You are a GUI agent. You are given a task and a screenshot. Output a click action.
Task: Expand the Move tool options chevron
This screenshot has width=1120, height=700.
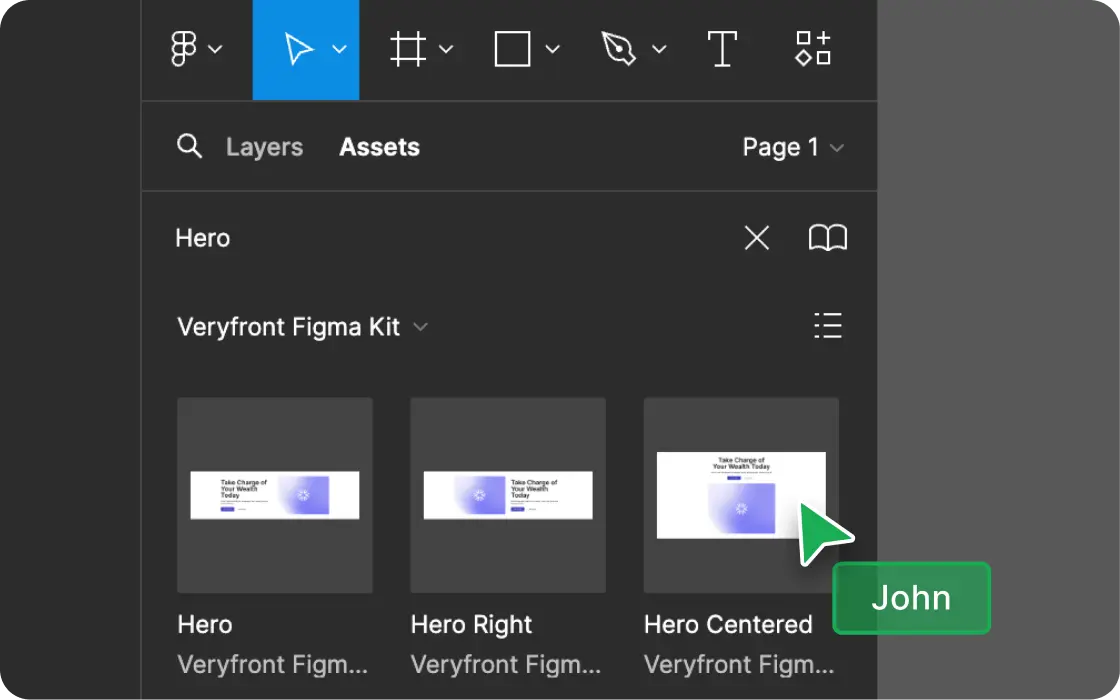tap(340, 49)
